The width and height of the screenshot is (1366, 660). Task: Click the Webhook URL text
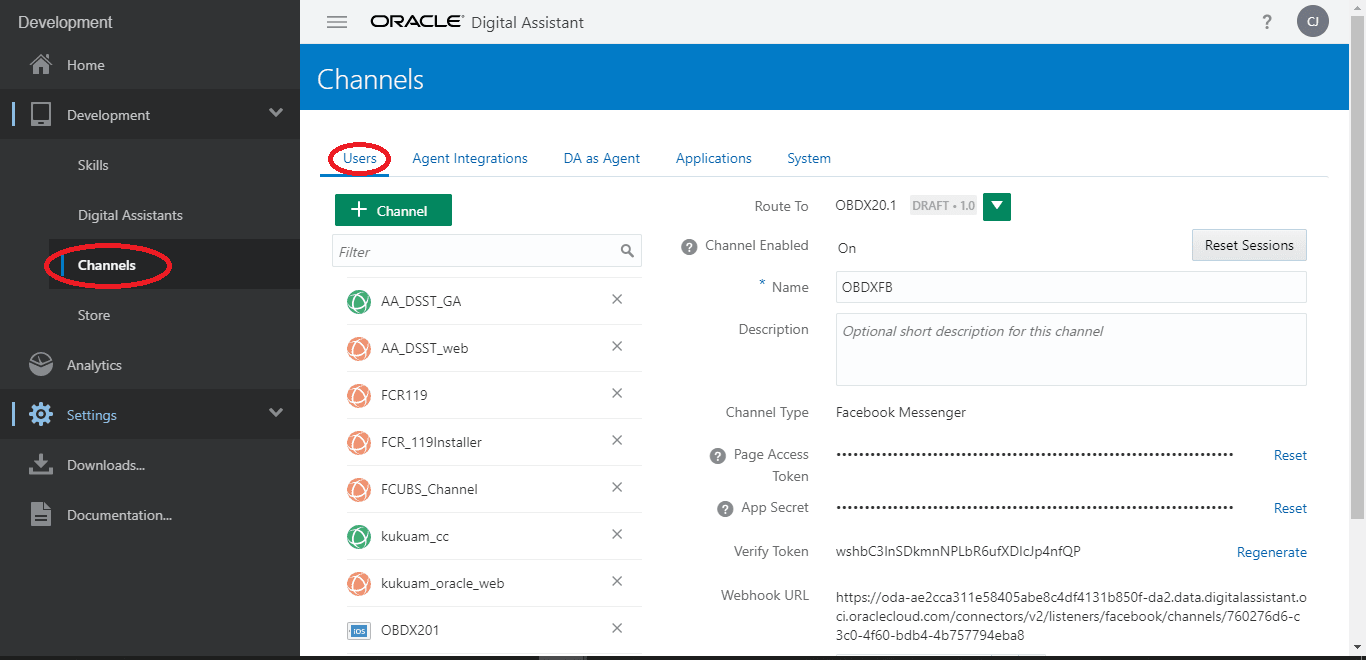click(1071, 616)
